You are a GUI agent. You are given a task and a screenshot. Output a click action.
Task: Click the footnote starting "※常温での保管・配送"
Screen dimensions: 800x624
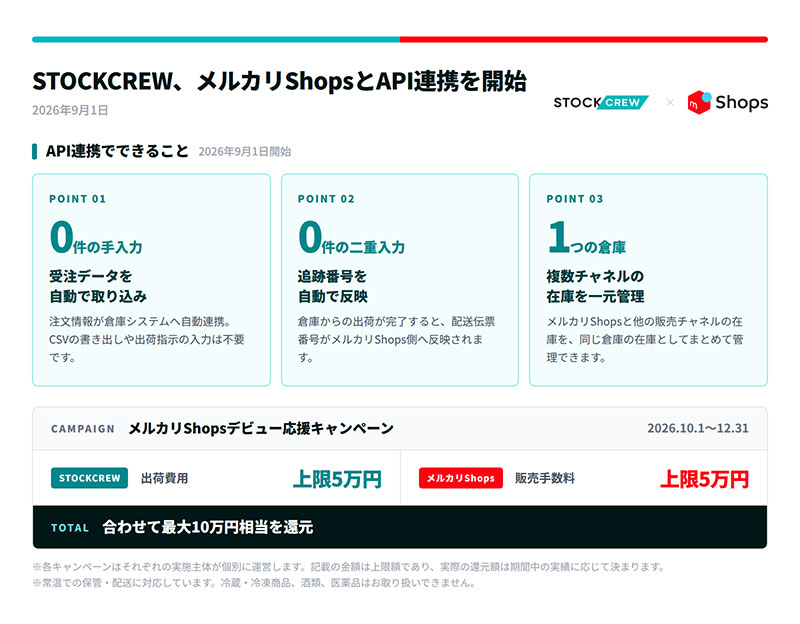(254, 583)
